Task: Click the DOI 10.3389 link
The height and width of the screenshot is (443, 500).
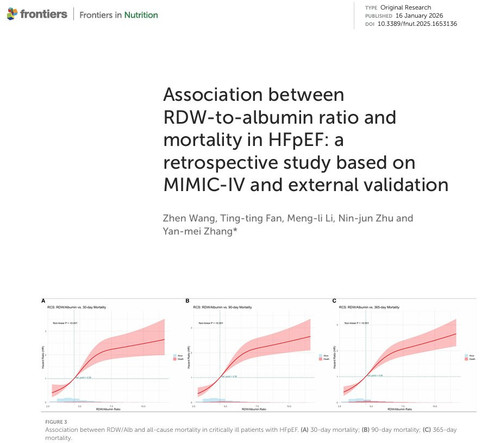Action: (417, 24)
